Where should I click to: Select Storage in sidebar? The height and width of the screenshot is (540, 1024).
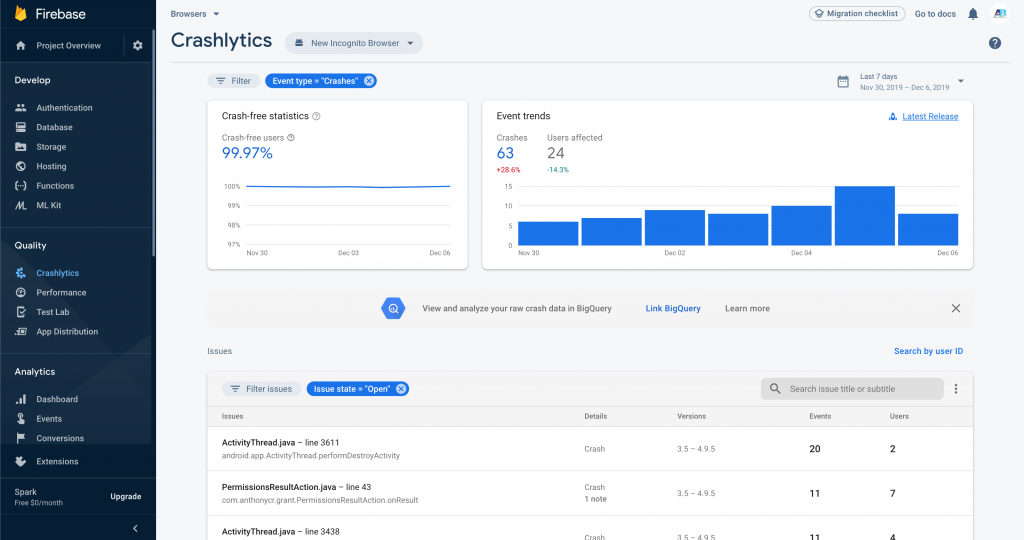[x=51, y=147]
